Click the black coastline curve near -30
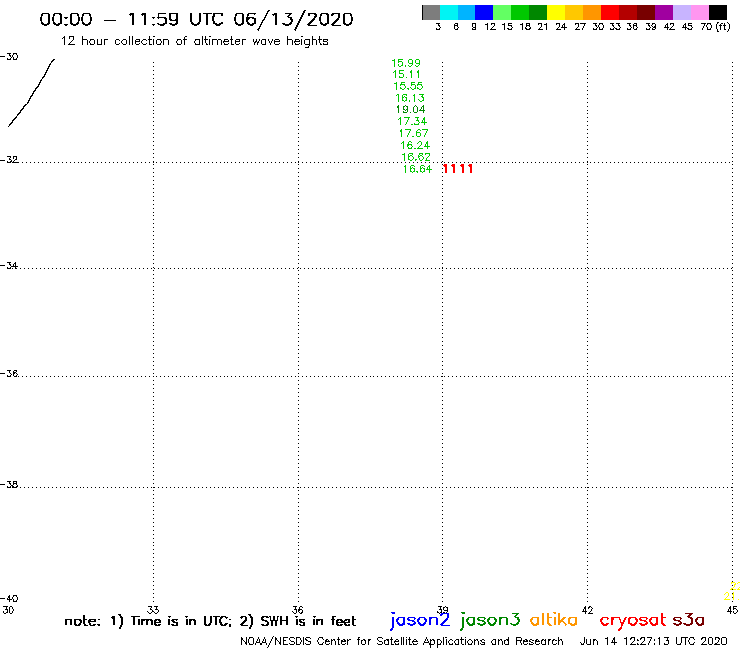 point(31,93)
